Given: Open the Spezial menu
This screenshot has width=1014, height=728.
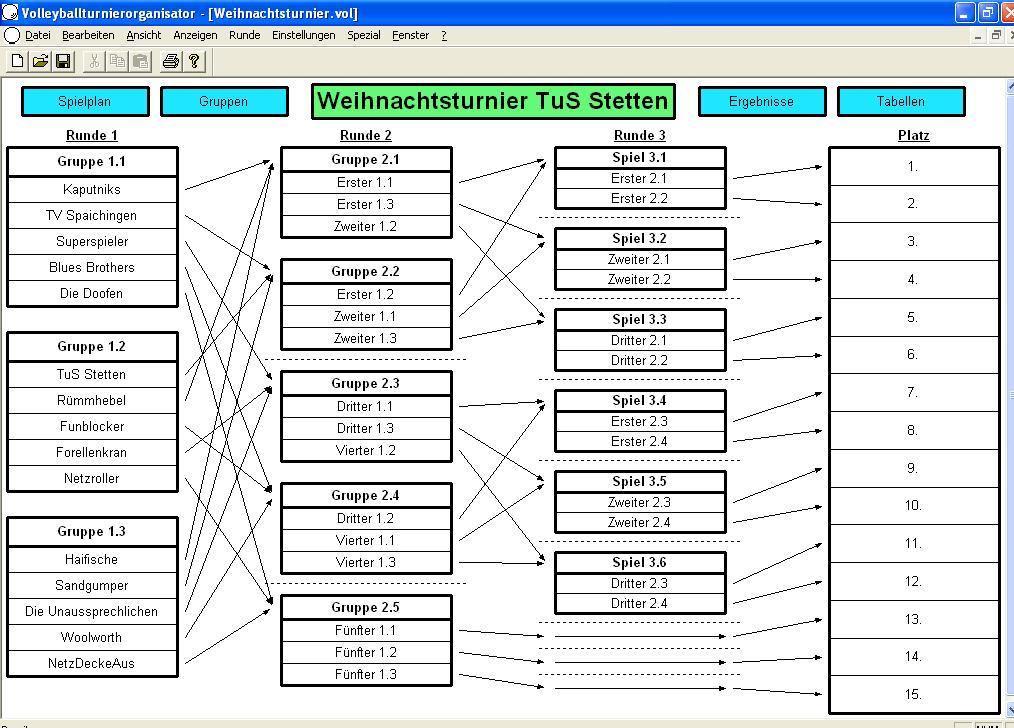Looking at the screenshot, I should (x=364, y=35).
